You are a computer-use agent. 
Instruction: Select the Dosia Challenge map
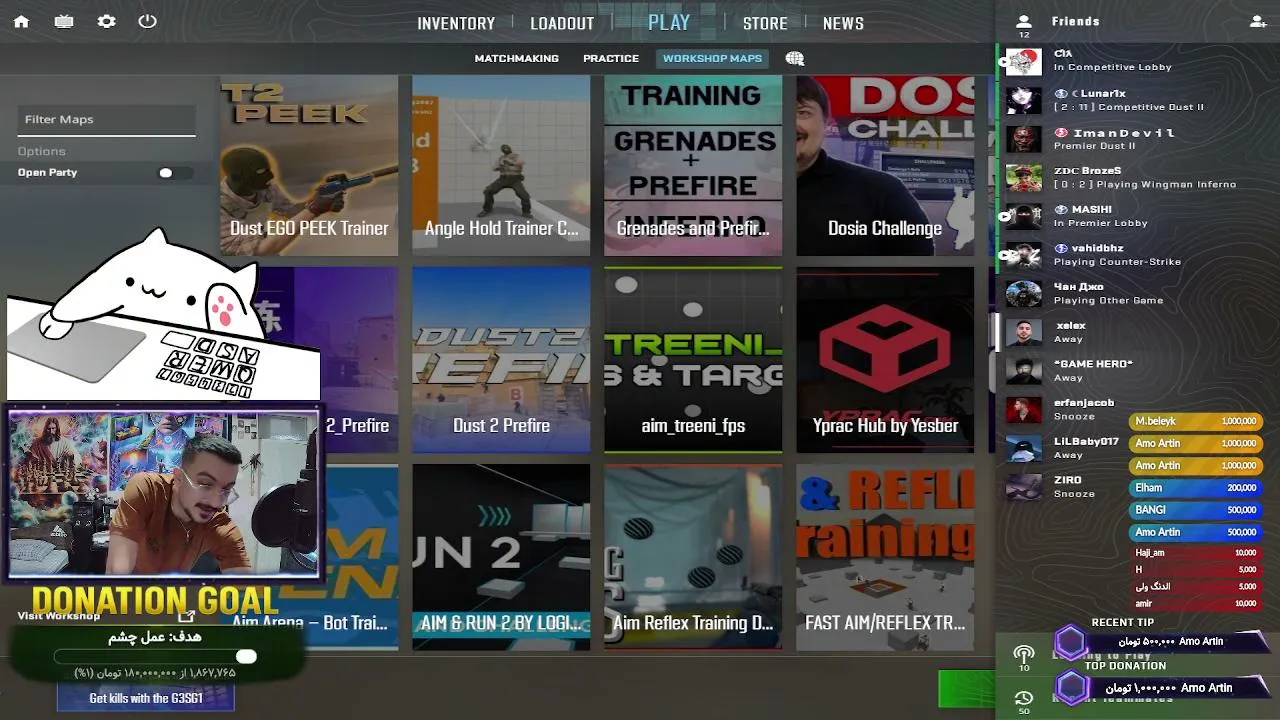885,166
